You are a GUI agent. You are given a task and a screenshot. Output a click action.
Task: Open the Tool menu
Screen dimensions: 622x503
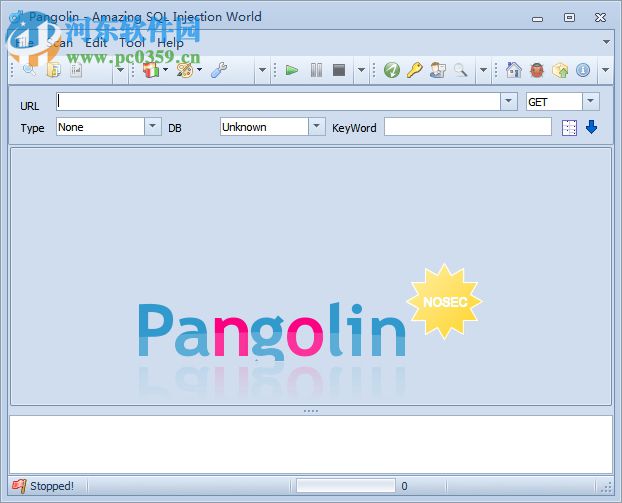[132, 42]
